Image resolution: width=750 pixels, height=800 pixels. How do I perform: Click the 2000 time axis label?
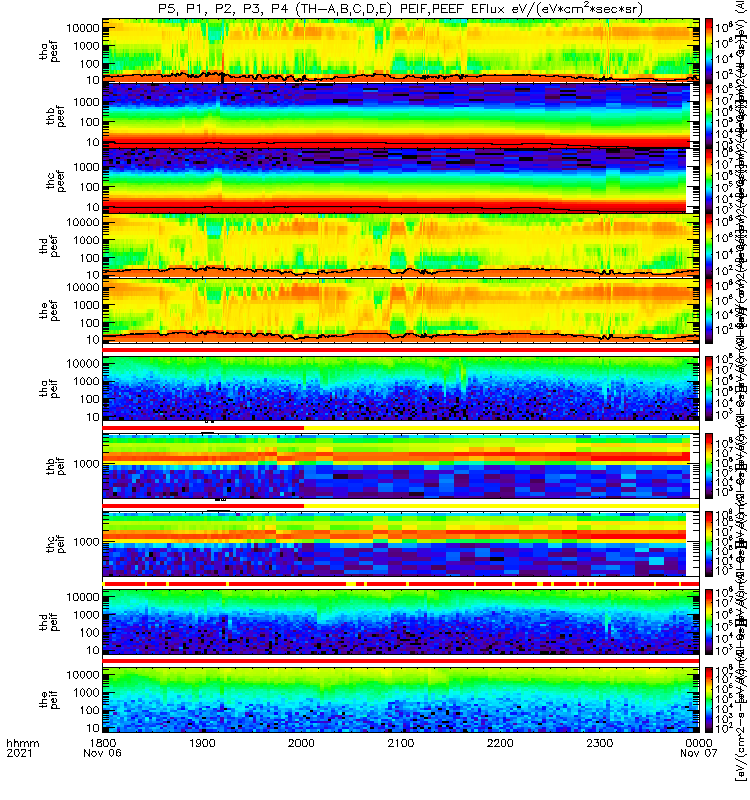(302, 743)
